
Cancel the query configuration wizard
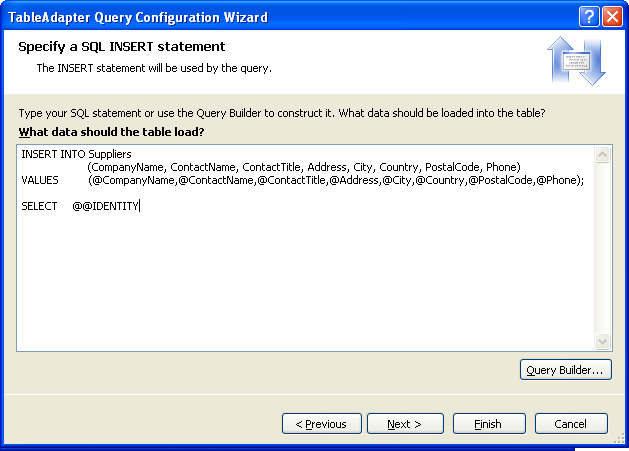click(570, 424)
